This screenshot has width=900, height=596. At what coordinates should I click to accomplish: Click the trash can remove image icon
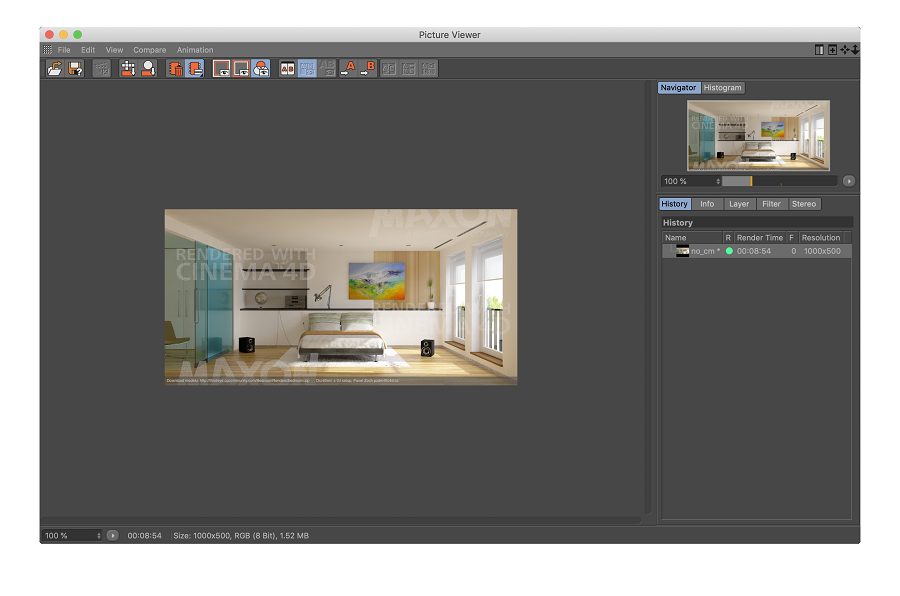click(175, 69)
